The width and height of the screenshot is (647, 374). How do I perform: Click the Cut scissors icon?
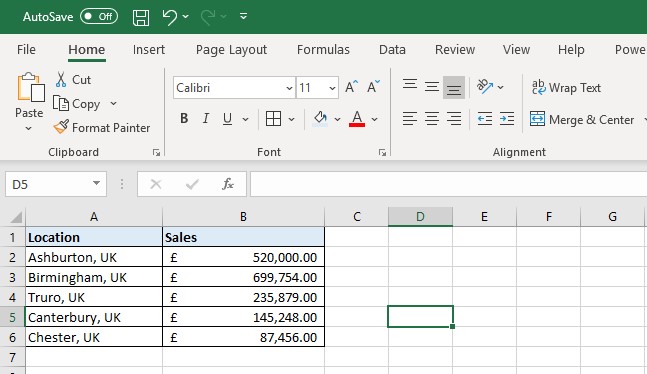pyautogui.click(x=61, y=79)
